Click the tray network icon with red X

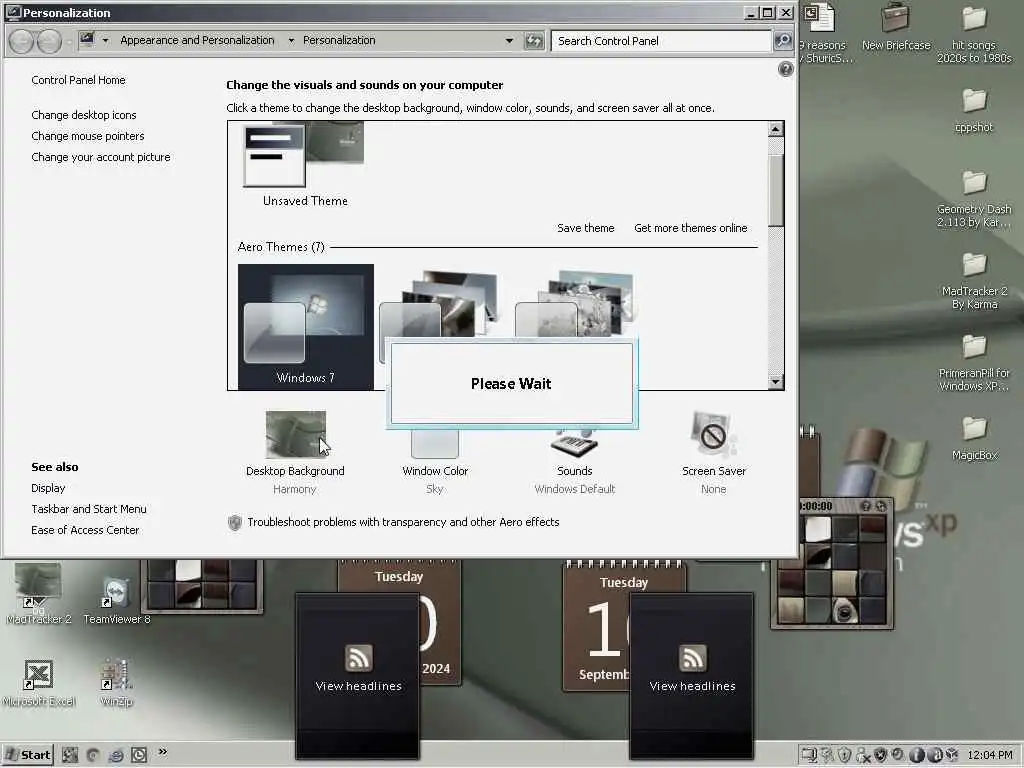(863, 756)
